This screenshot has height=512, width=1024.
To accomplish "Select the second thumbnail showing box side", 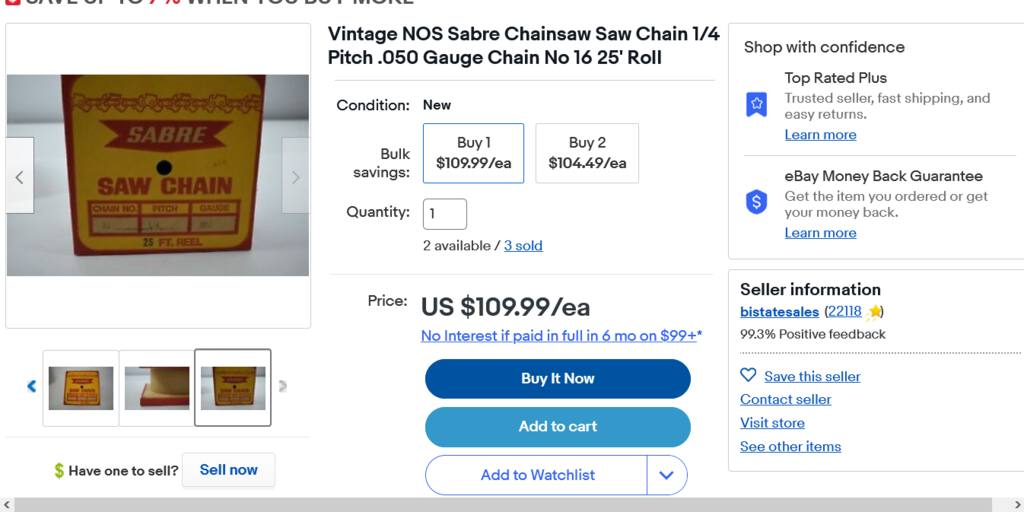I will click(157, 388).
